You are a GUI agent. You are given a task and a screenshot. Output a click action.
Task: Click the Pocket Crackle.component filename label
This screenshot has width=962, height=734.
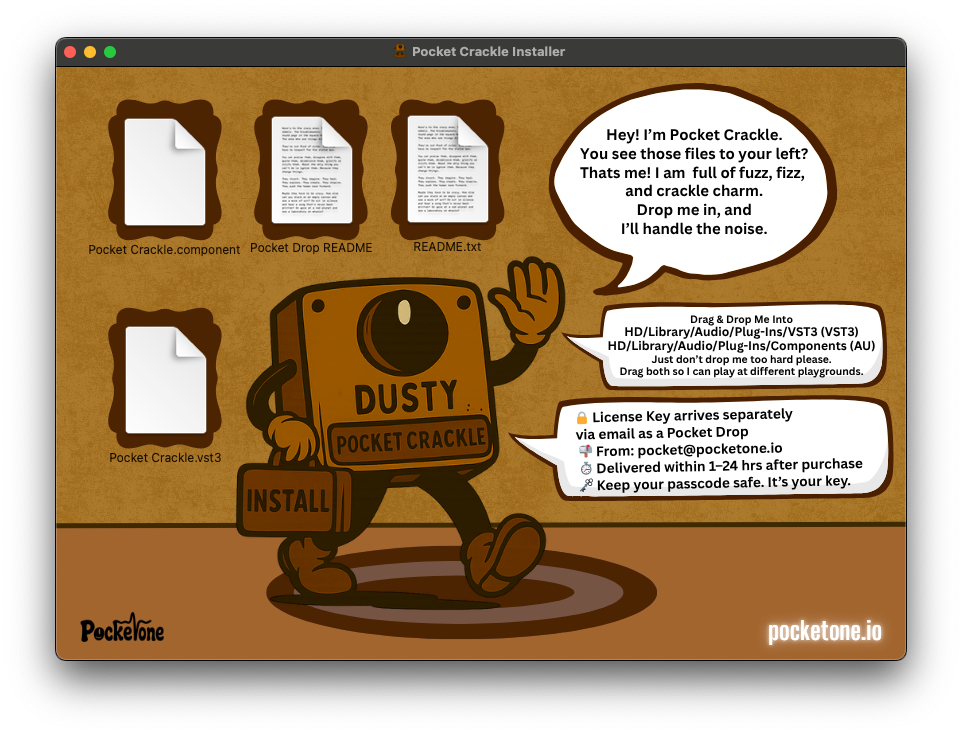point(164,250)
